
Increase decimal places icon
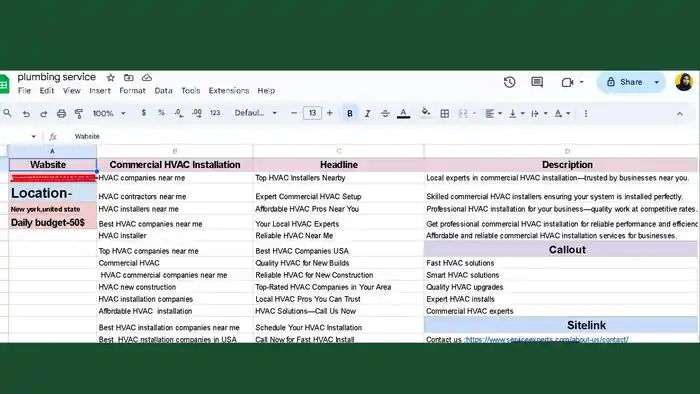point(197,113)
